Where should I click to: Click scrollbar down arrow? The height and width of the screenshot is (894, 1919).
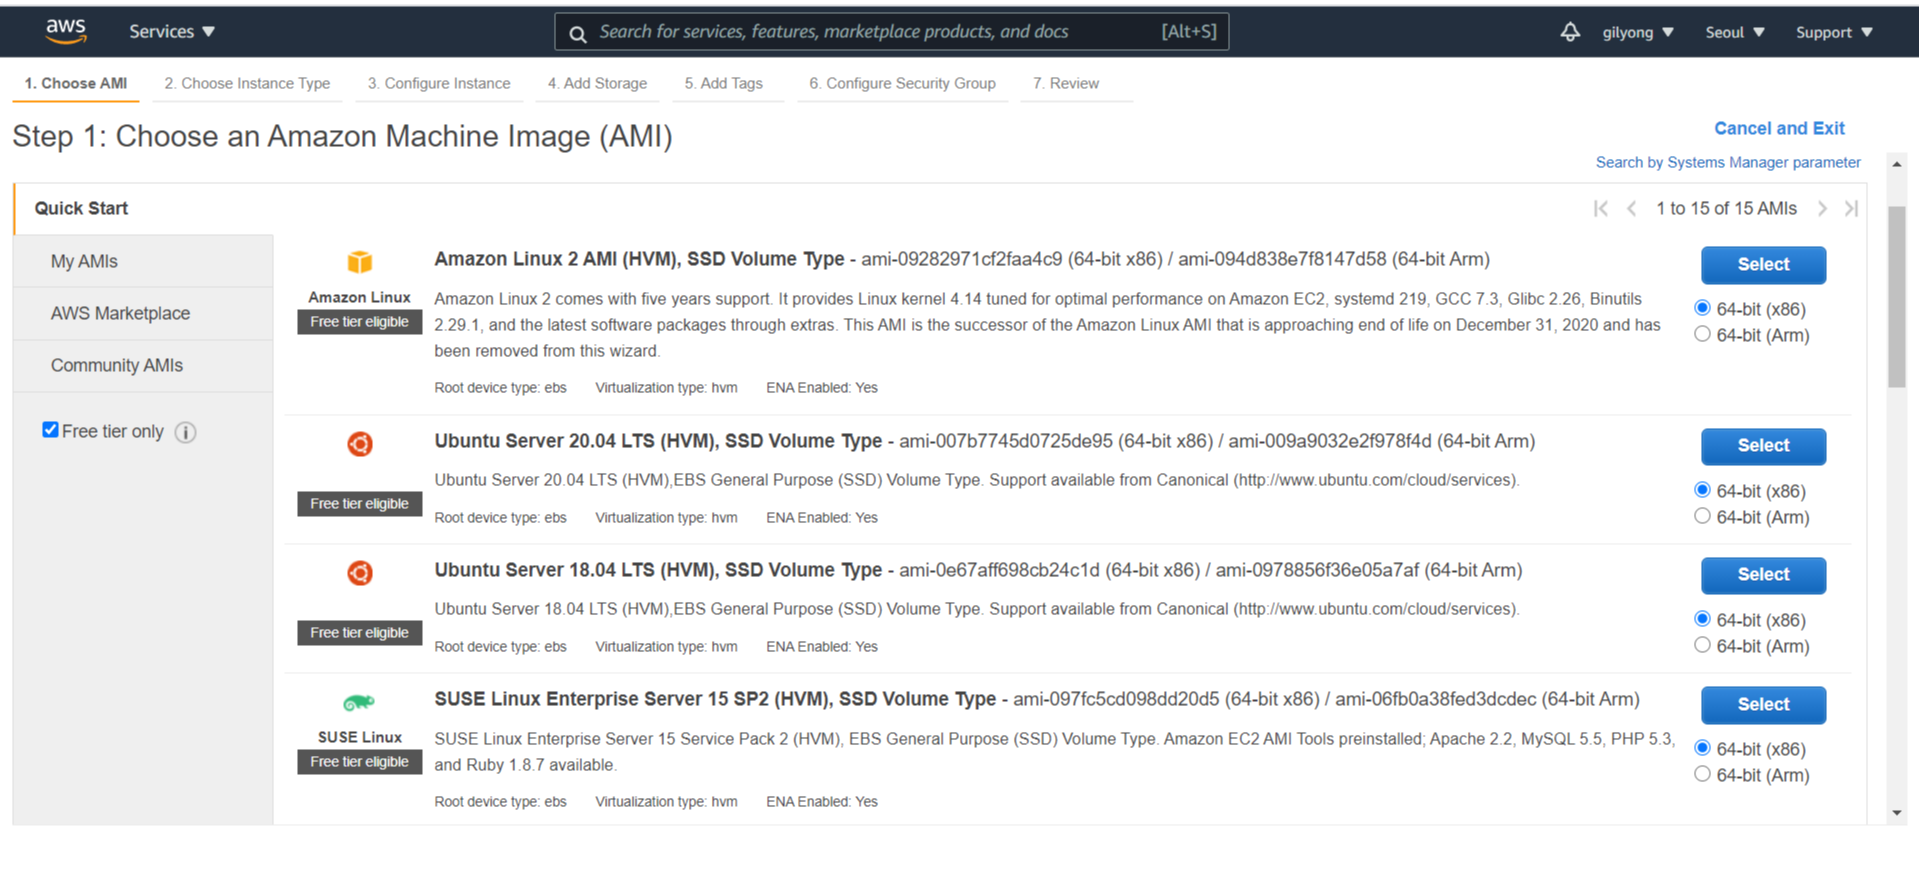[1896, 813]
